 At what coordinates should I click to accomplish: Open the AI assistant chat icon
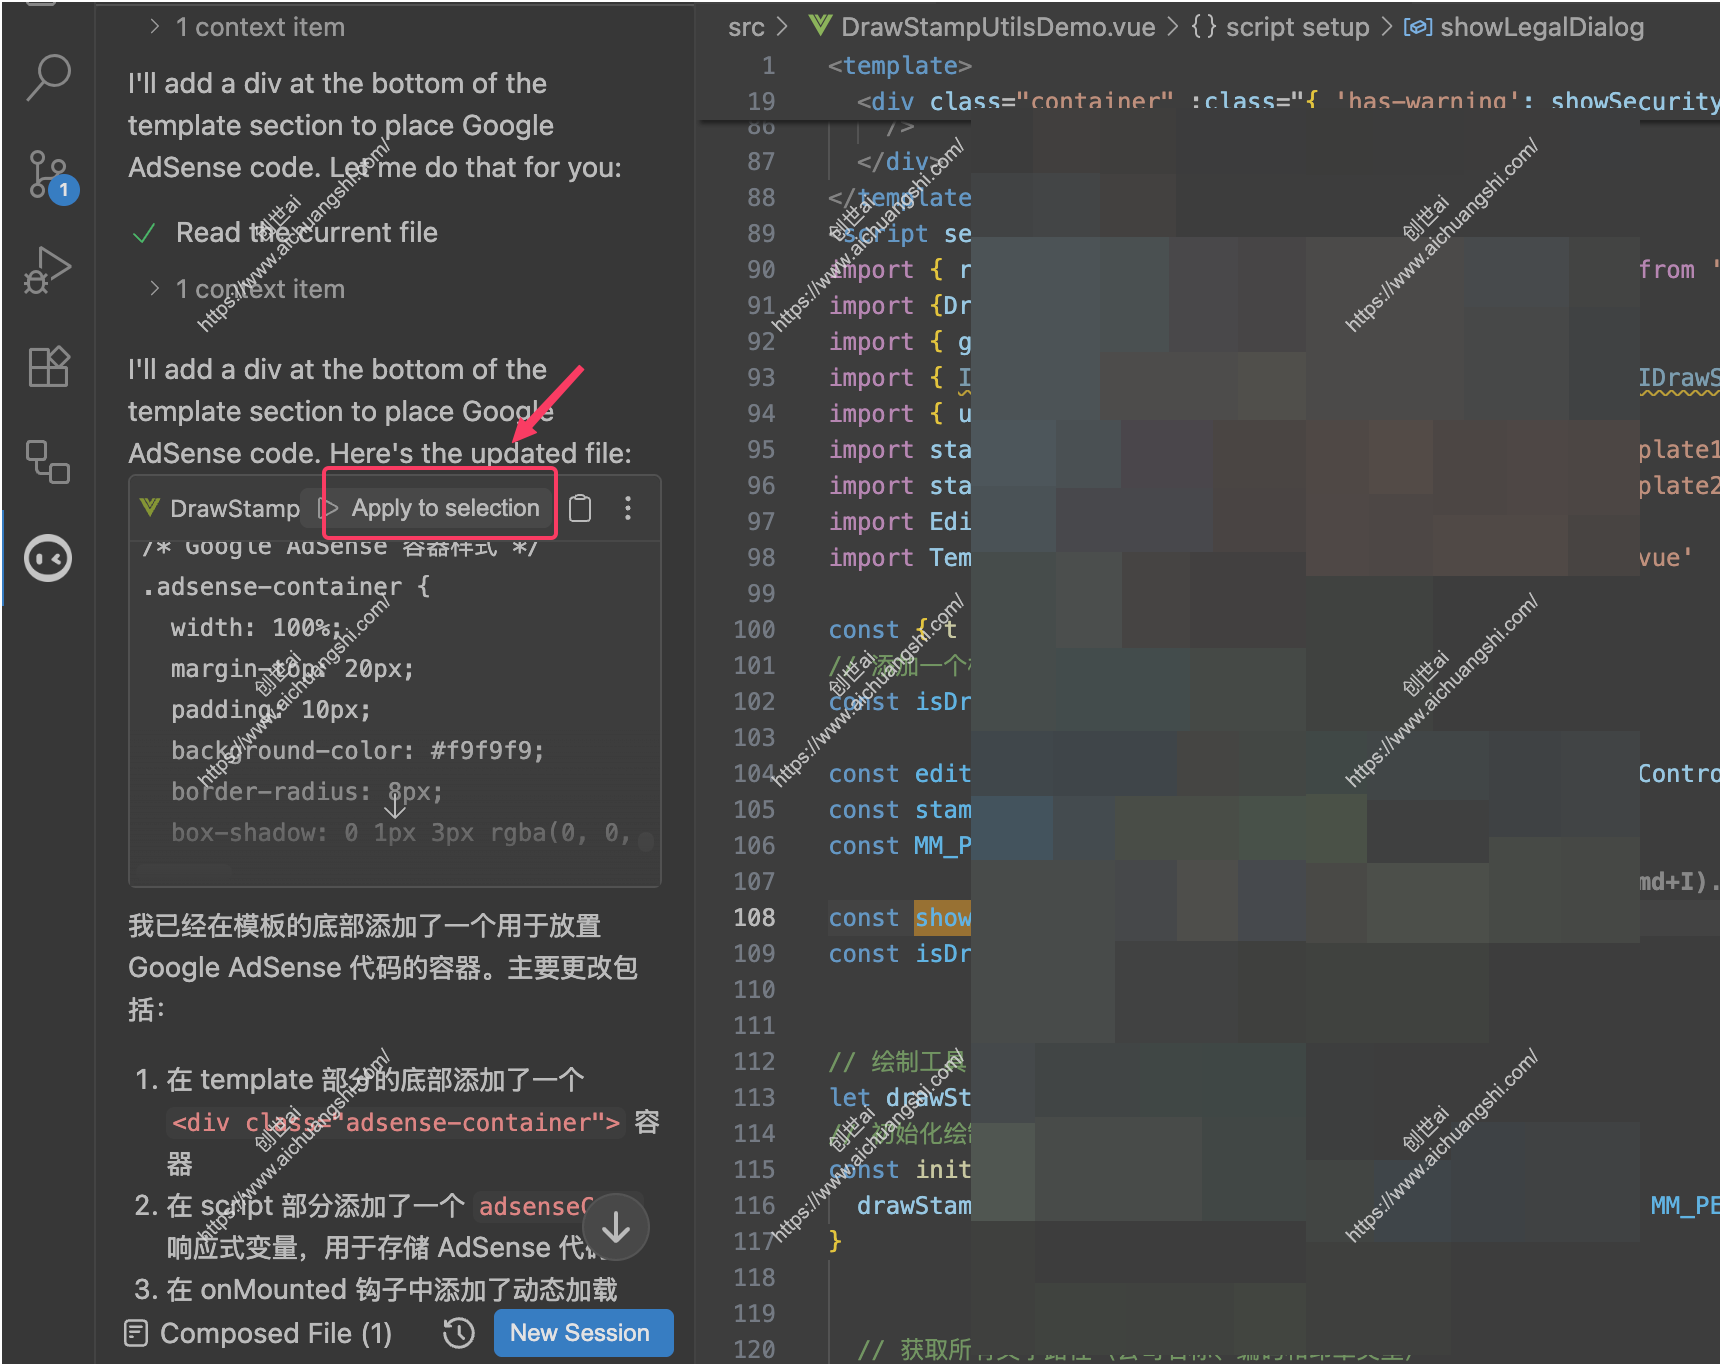point(48,558)
